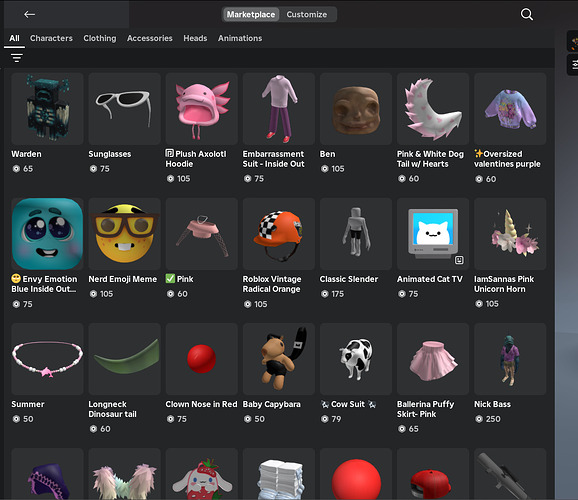578x500 pixels.
Task: Click the emote badge on Animated Cat TV
Action: [x=459, y=260]
